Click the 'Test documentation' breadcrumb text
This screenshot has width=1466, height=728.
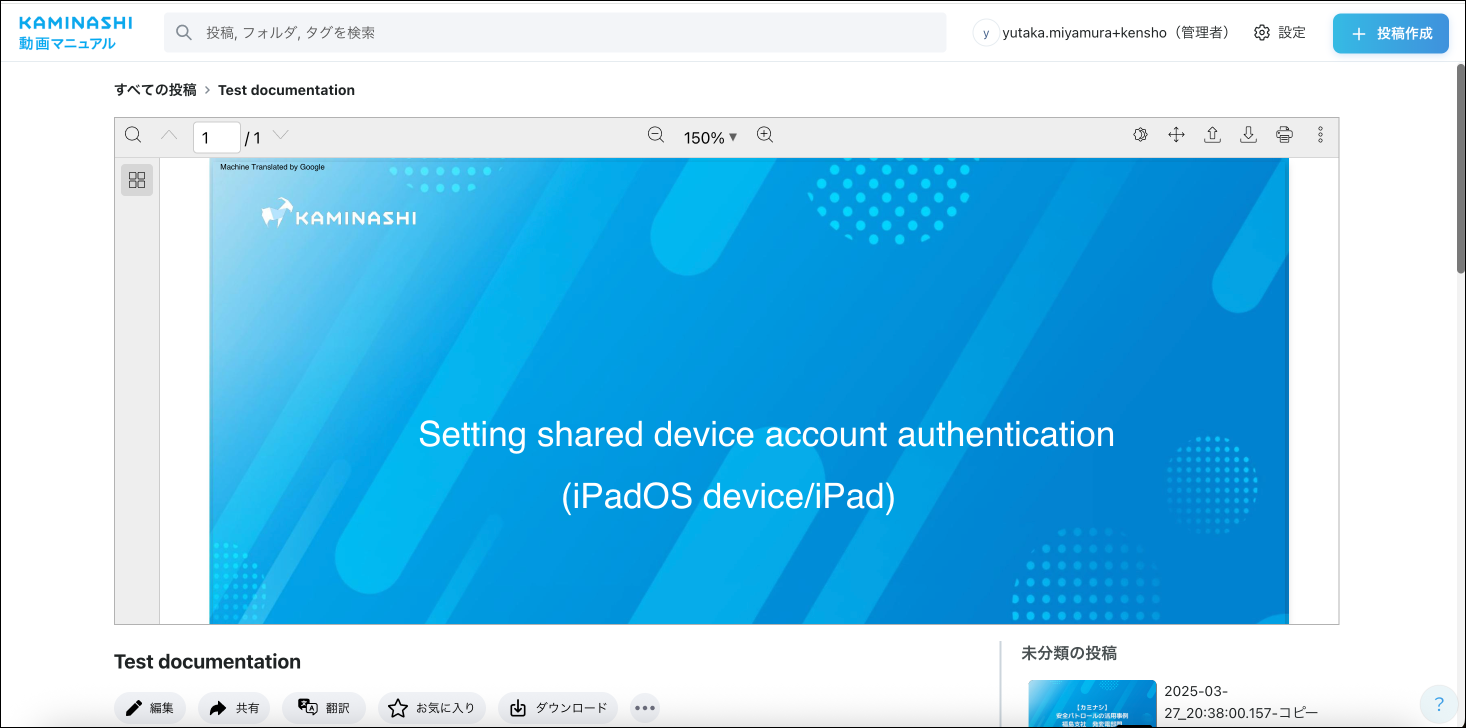pyautogui.click(x=286, y=90)
